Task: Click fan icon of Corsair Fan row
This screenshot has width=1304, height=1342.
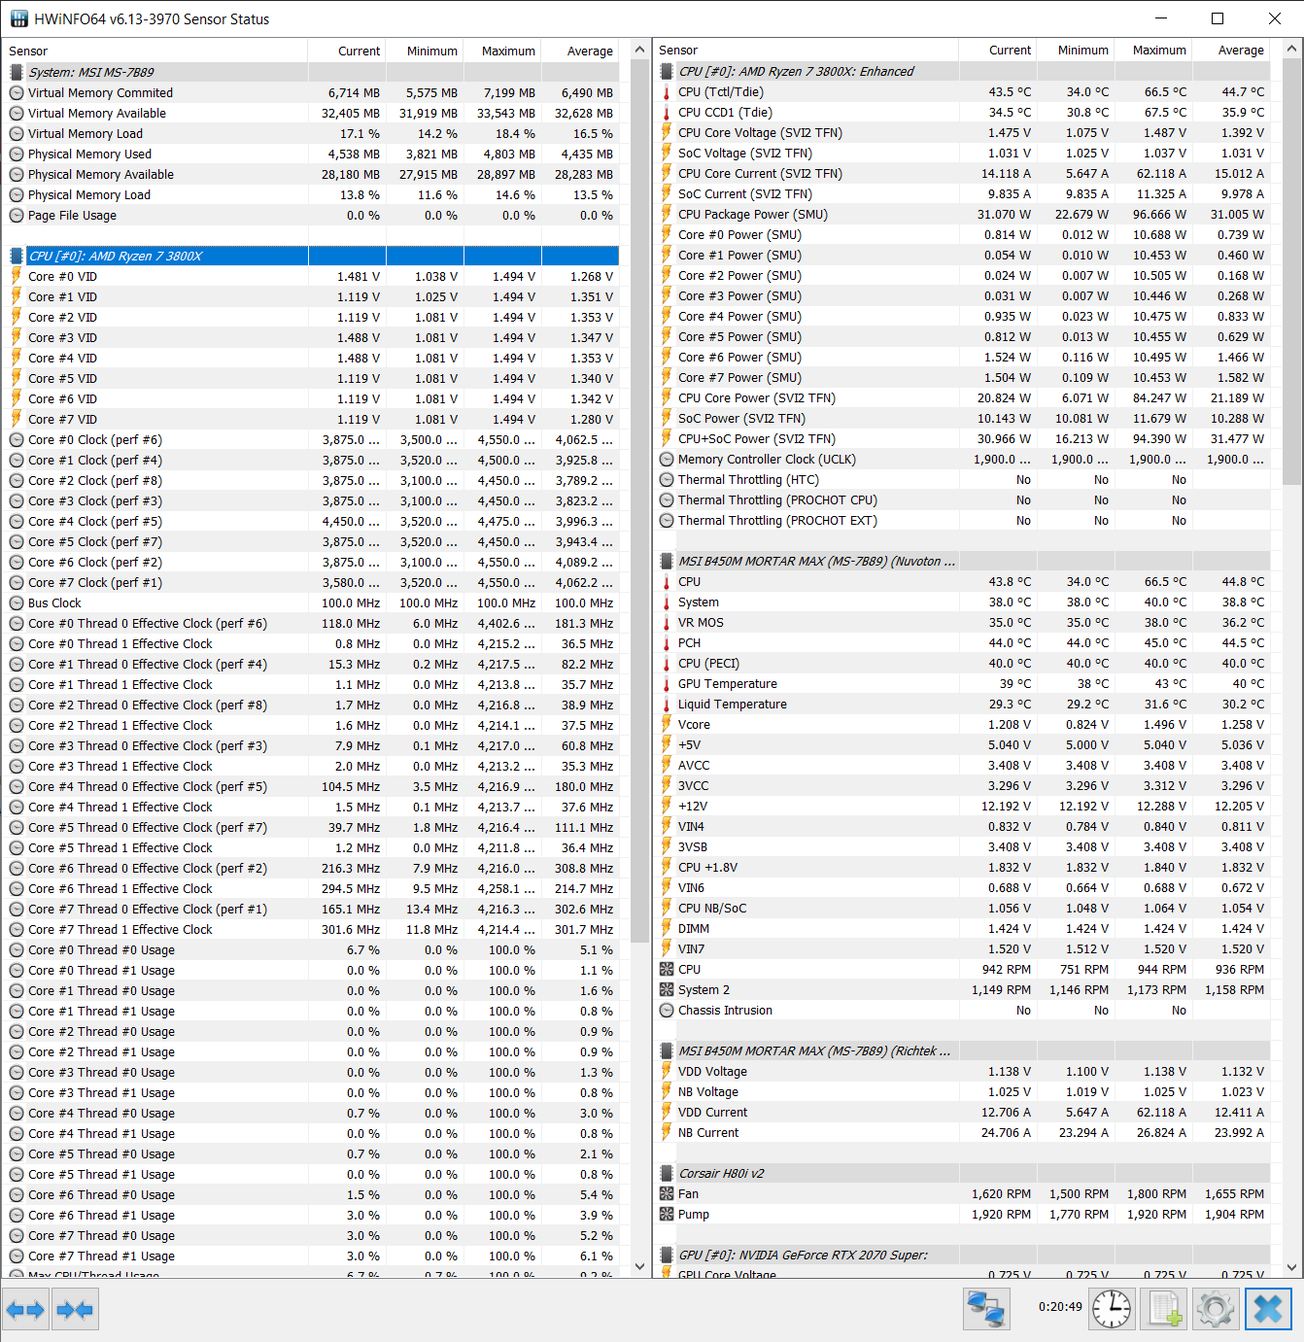Action: tap(667, 1194)
